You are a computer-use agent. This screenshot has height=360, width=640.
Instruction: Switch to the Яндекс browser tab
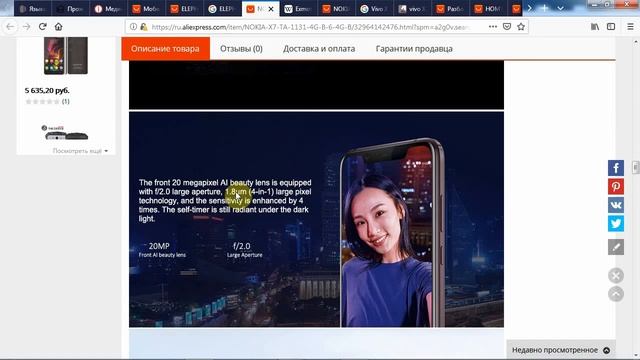pos(33,9)
